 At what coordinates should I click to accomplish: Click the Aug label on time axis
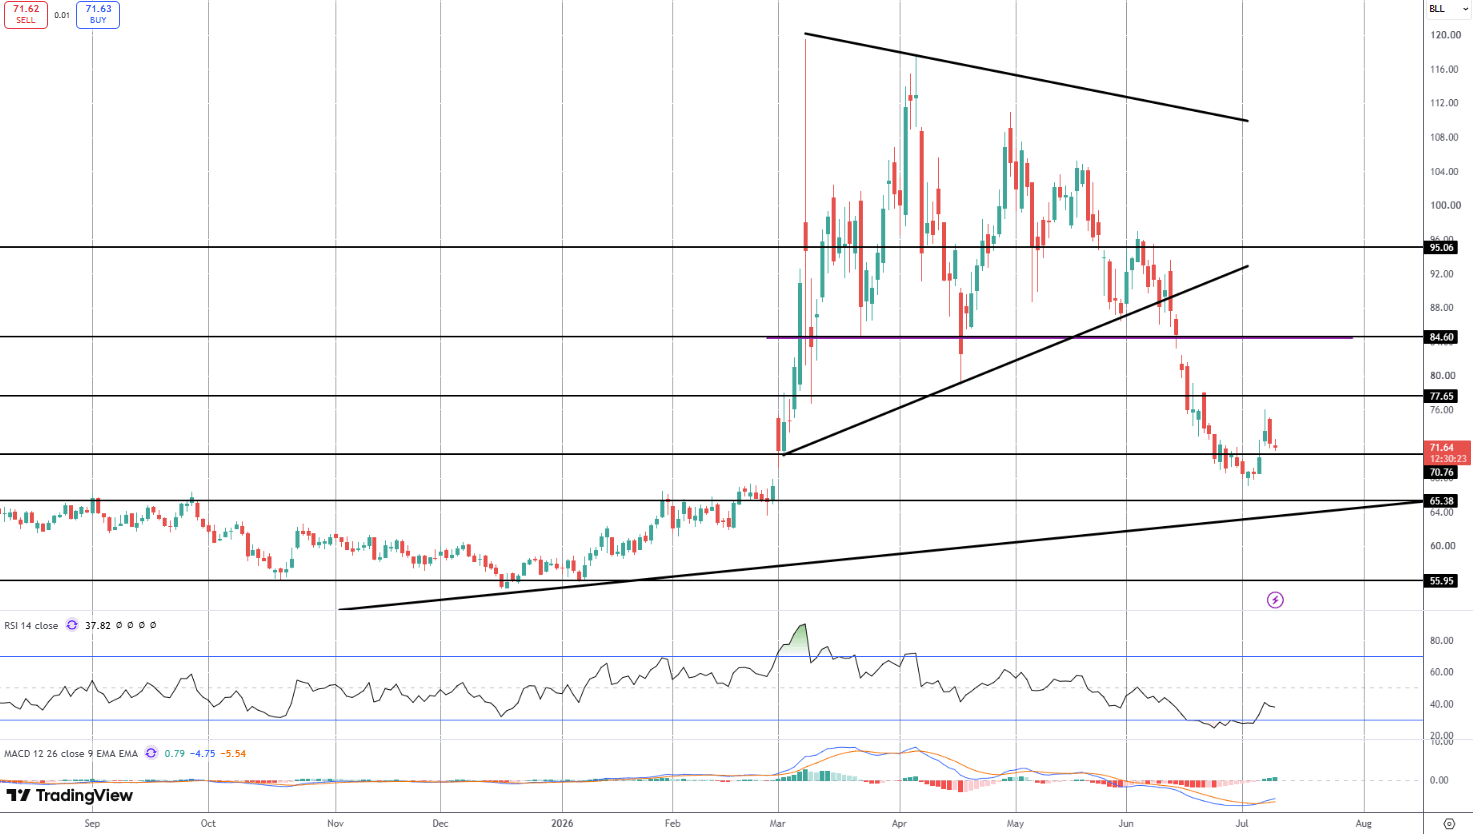1363,824
